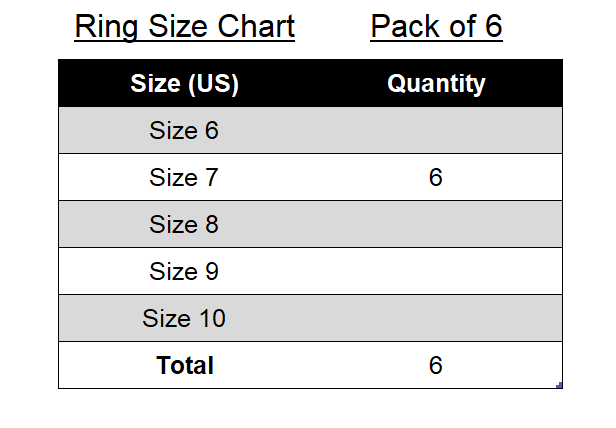Screen dimensions: 616x428
Task: Select the Quantity value 6 for Size 7
Action: [436, 178]
